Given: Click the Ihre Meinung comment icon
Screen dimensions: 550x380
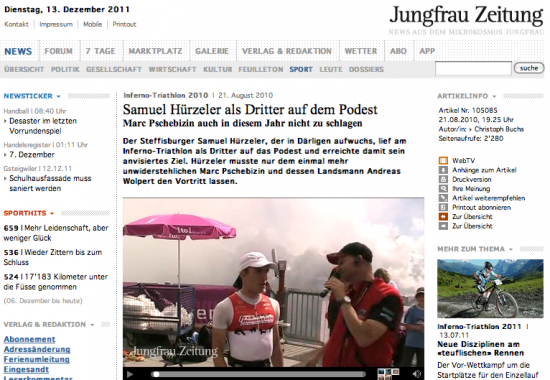Looking at the screenshot, I should tap(443, 189).
